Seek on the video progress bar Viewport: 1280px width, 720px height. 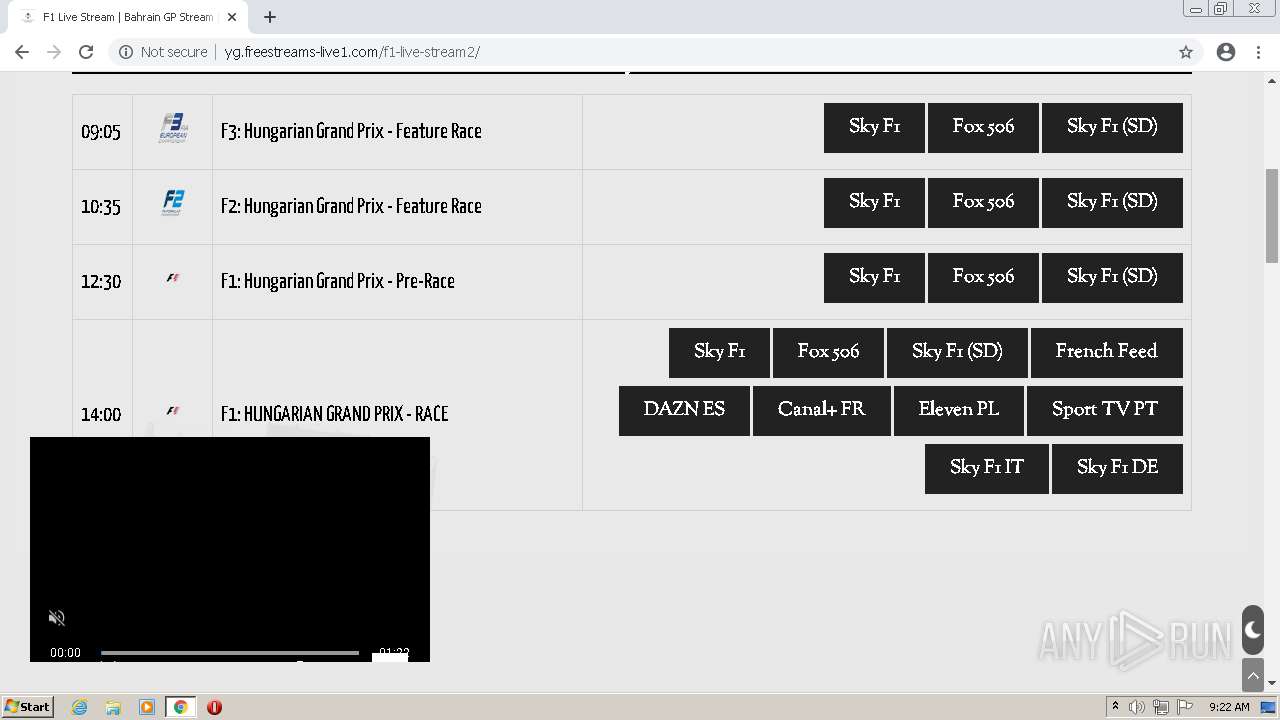(230, 653)
